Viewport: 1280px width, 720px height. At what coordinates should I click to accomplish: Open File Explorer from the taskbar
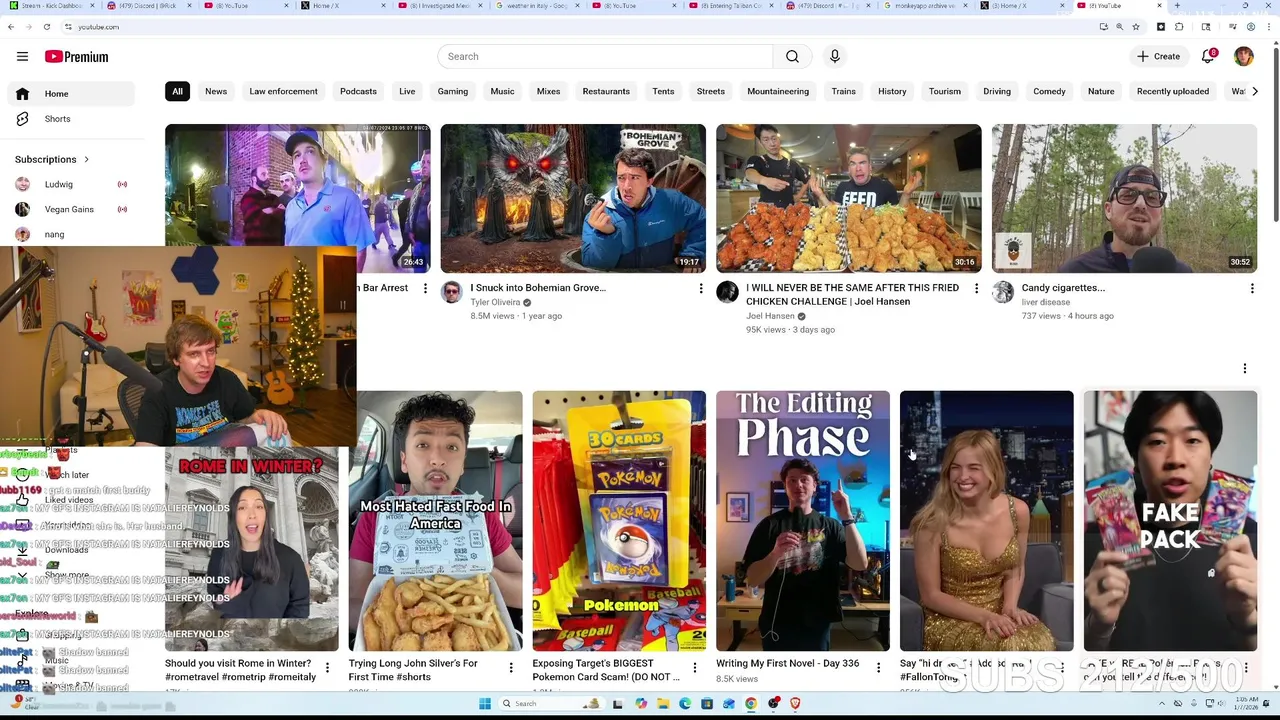click(x=663, y=704)
